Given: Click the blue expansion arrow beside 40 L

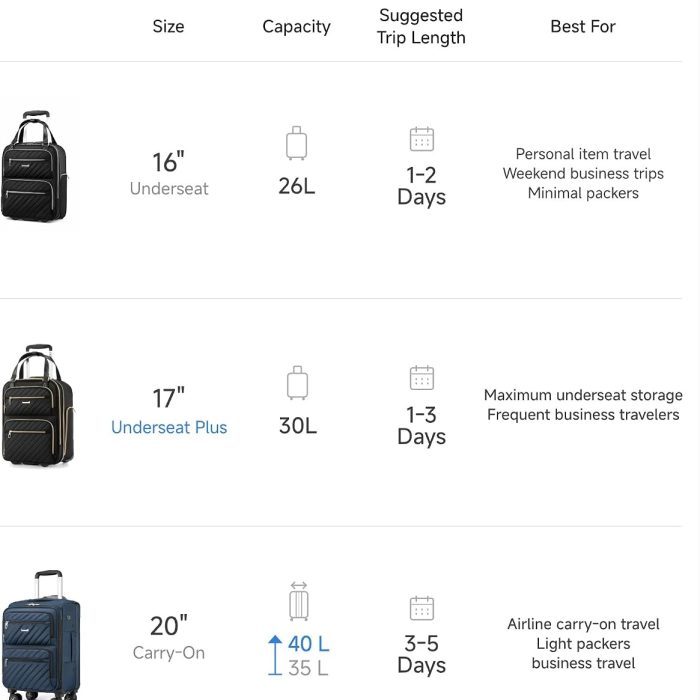Looking at the screenshot, I should click(x=275, y=655).
